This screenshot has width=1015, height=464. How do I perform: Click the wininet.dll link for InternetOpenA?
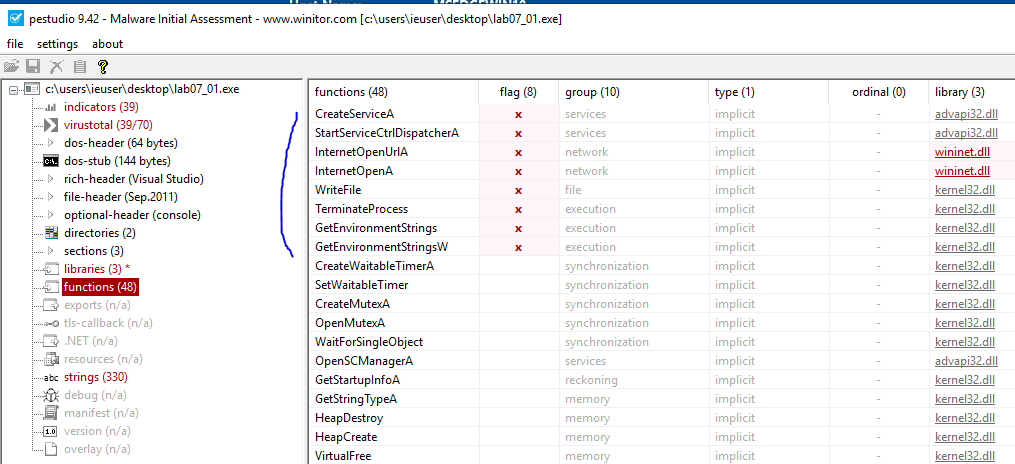tap(963, 171)
